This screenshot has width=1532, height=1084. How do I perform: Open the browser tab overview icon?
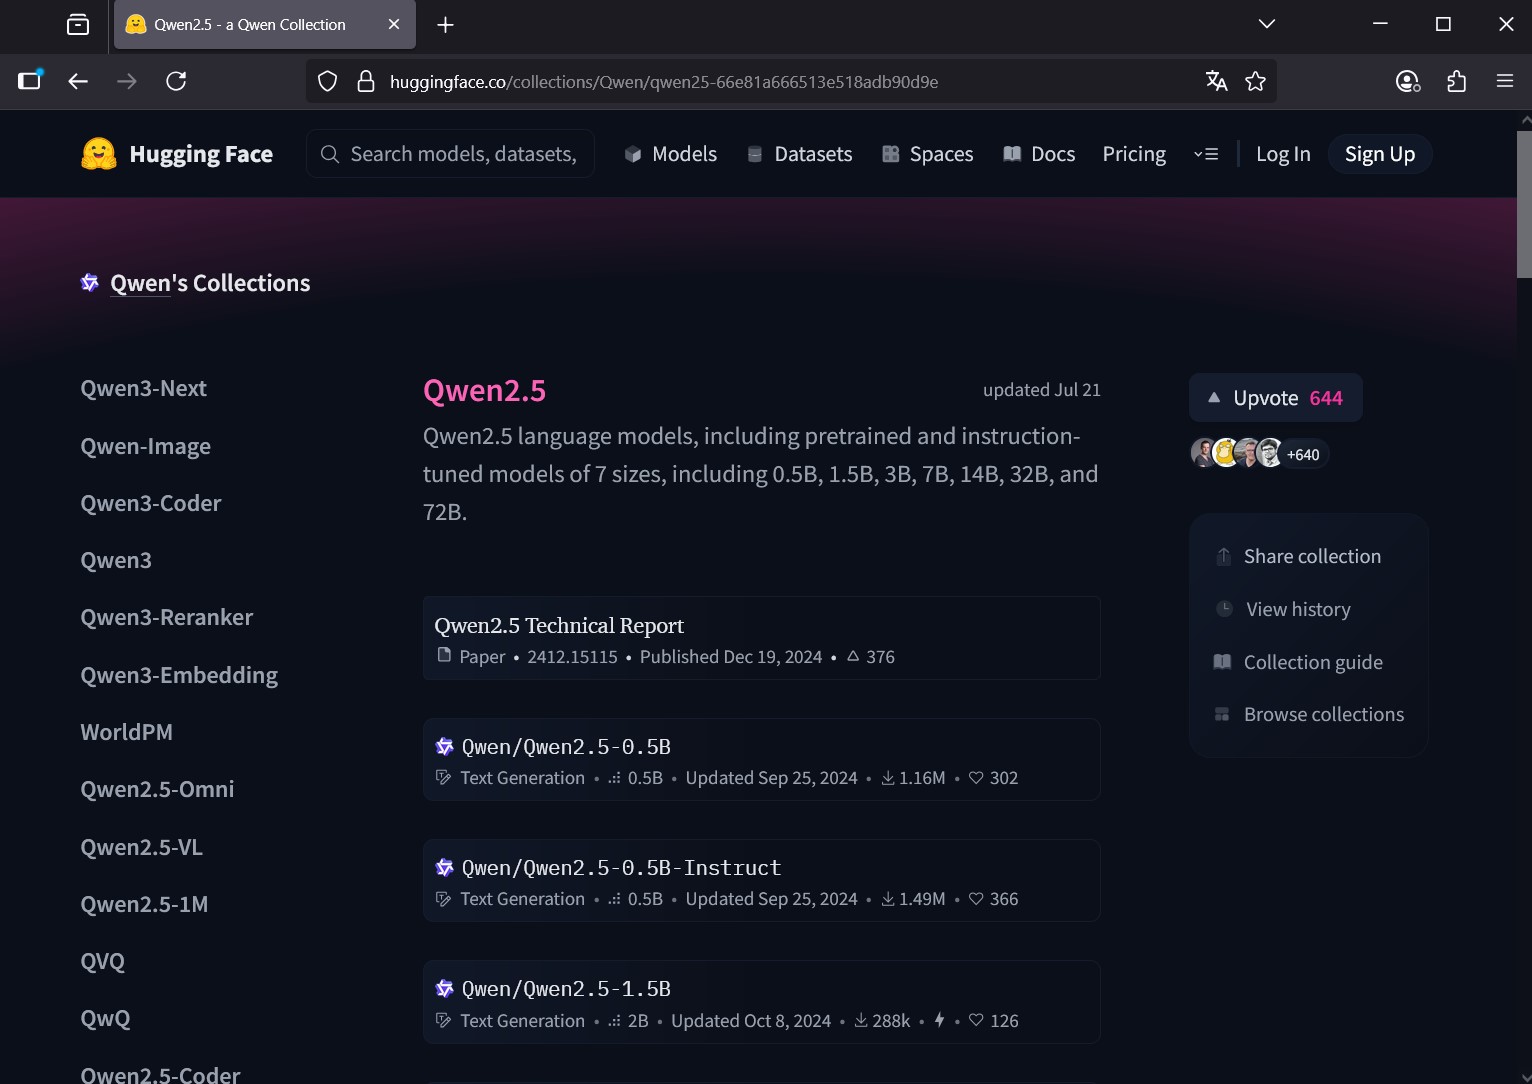pos(78,25)
